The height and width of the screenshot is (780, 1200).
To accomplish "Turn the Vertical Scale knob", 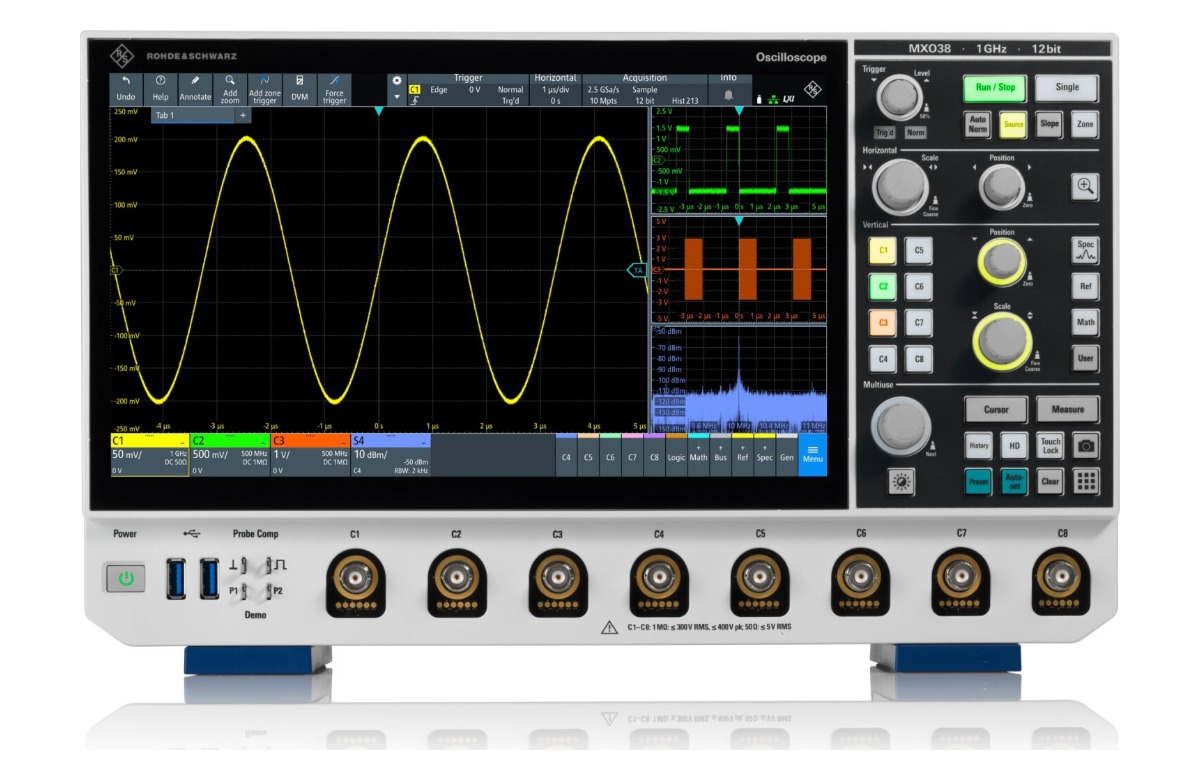I will 1001,342.
